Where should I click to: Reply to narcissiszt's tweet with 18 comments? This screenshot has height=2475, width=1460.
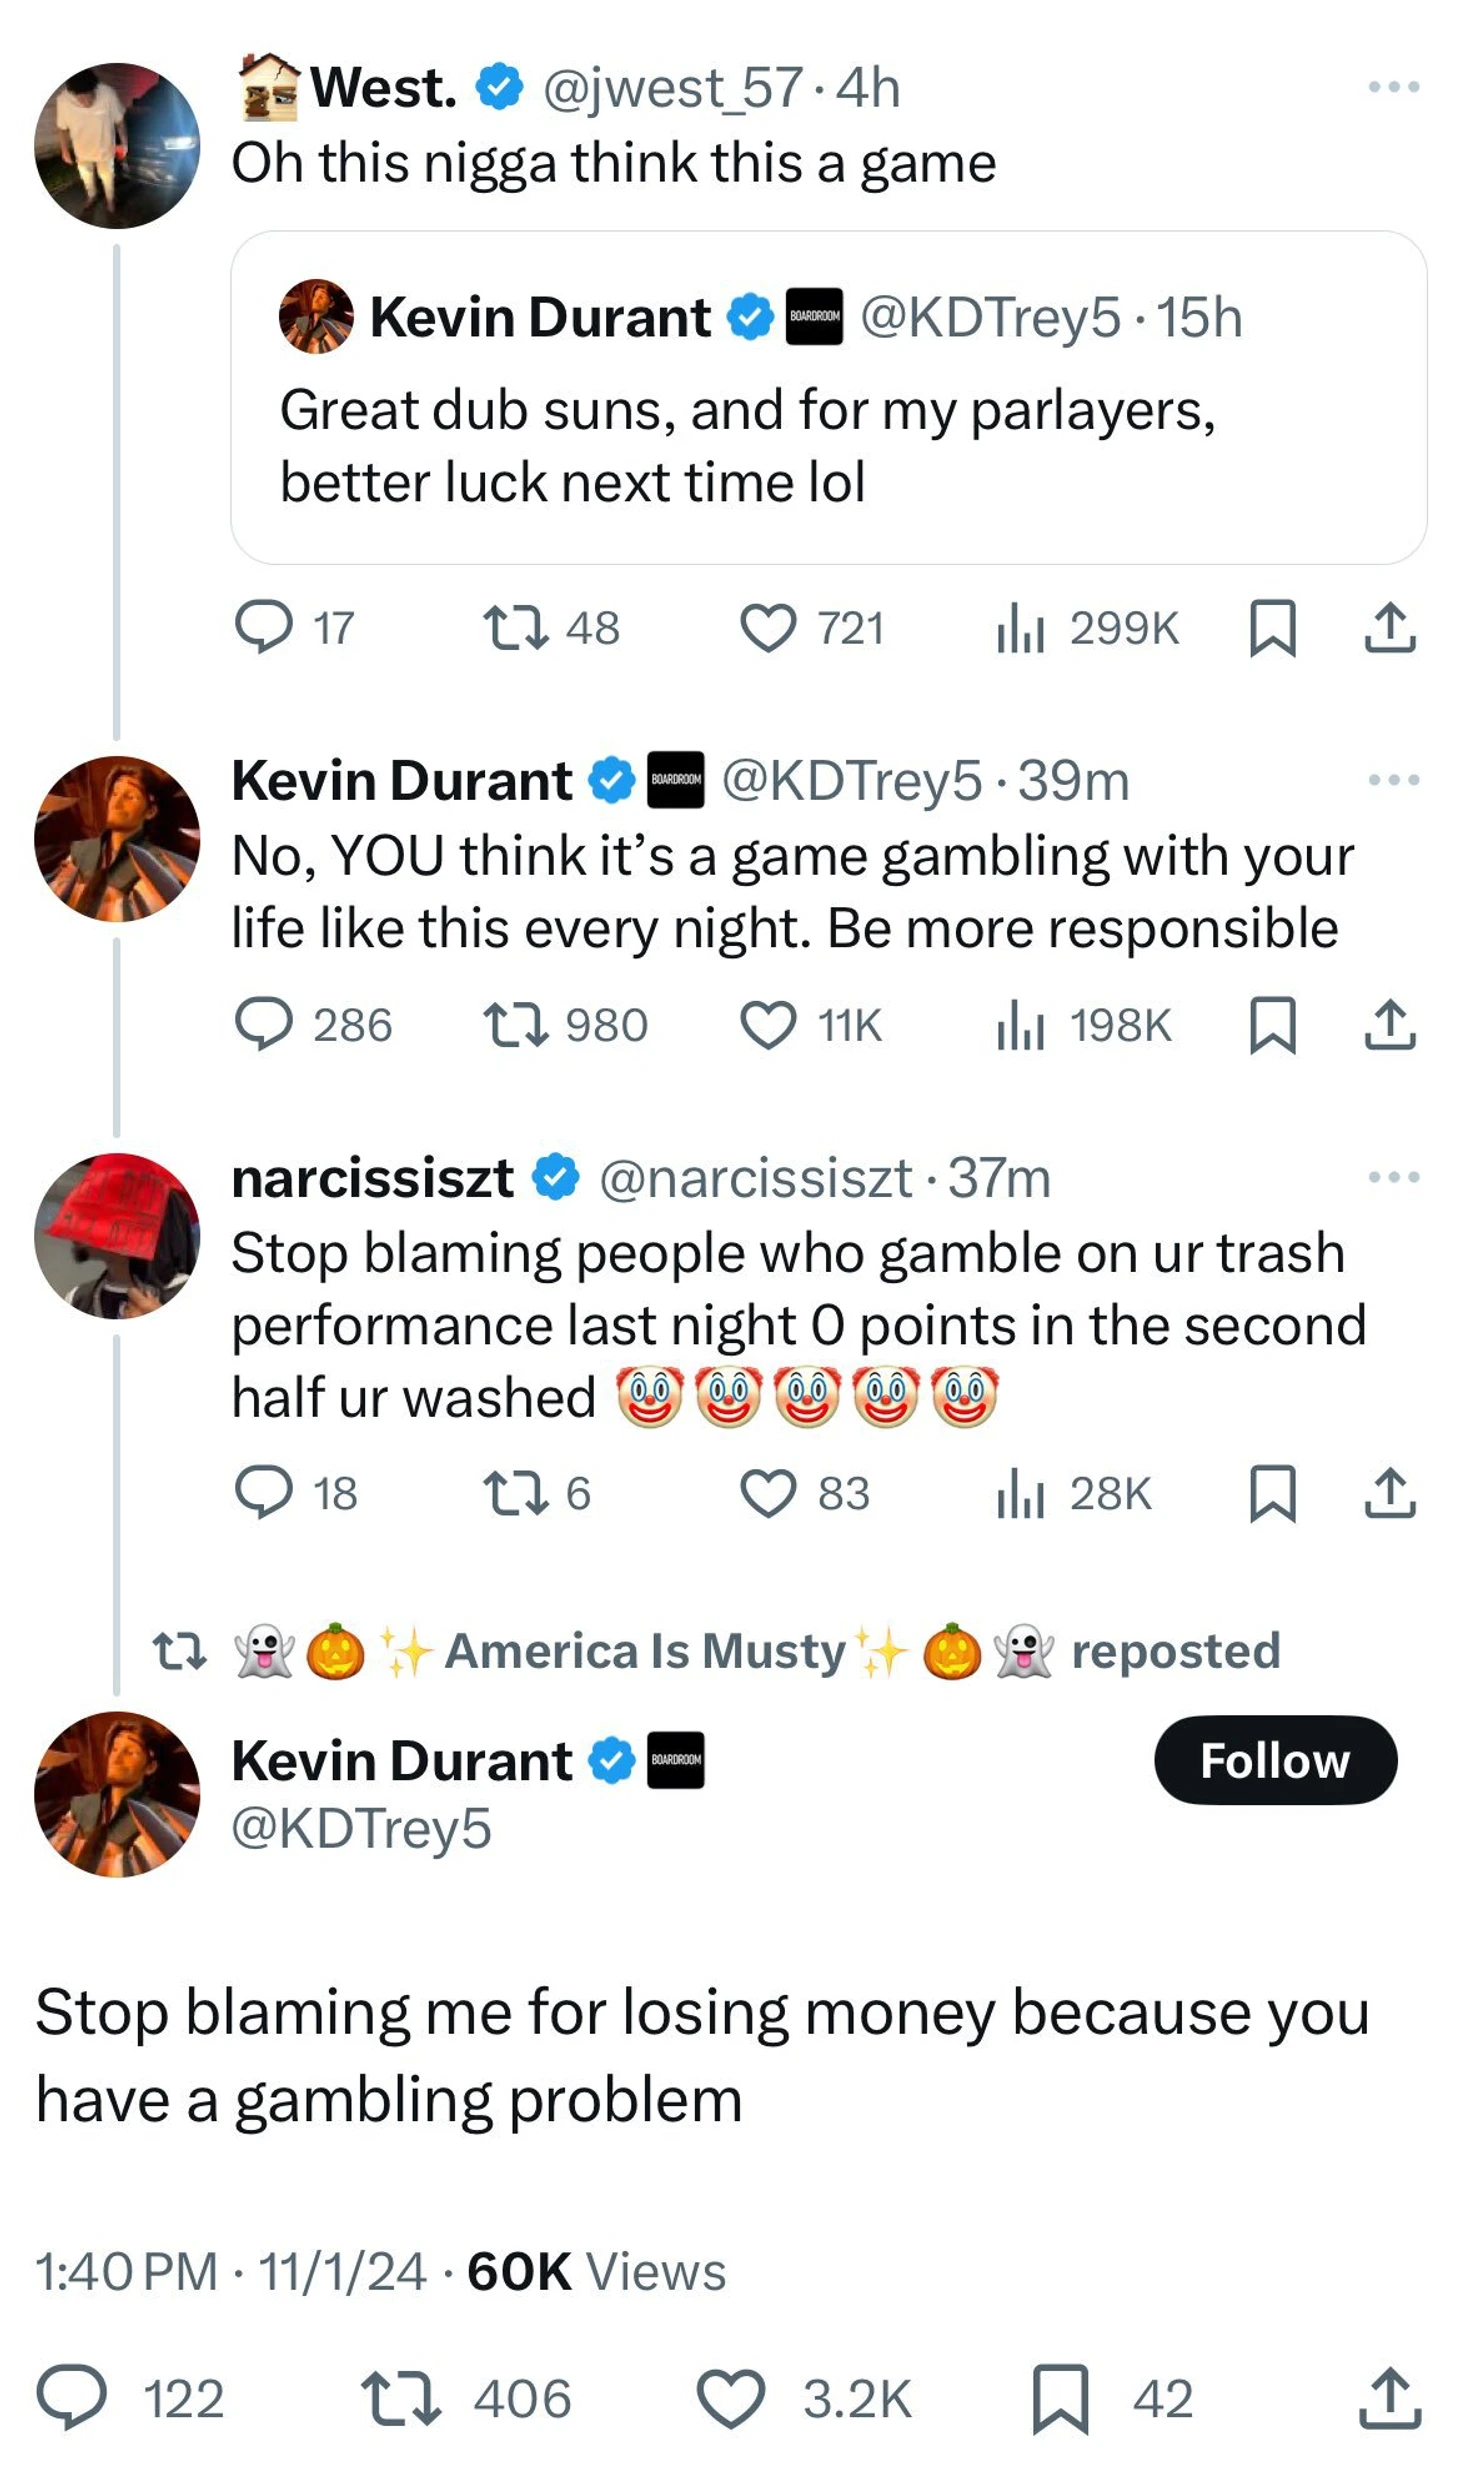tap(263, 1491)
